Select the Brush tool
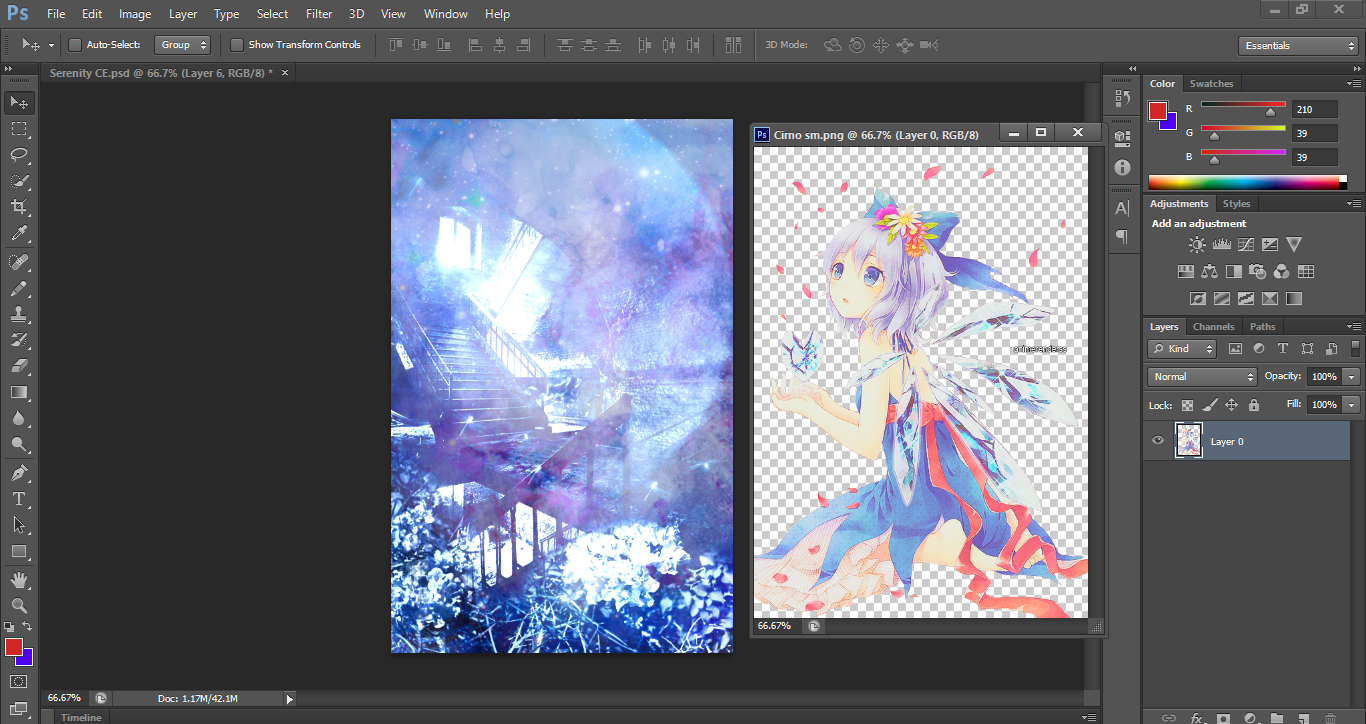This screenshot has height=724, width=1366. pos(19,288)
